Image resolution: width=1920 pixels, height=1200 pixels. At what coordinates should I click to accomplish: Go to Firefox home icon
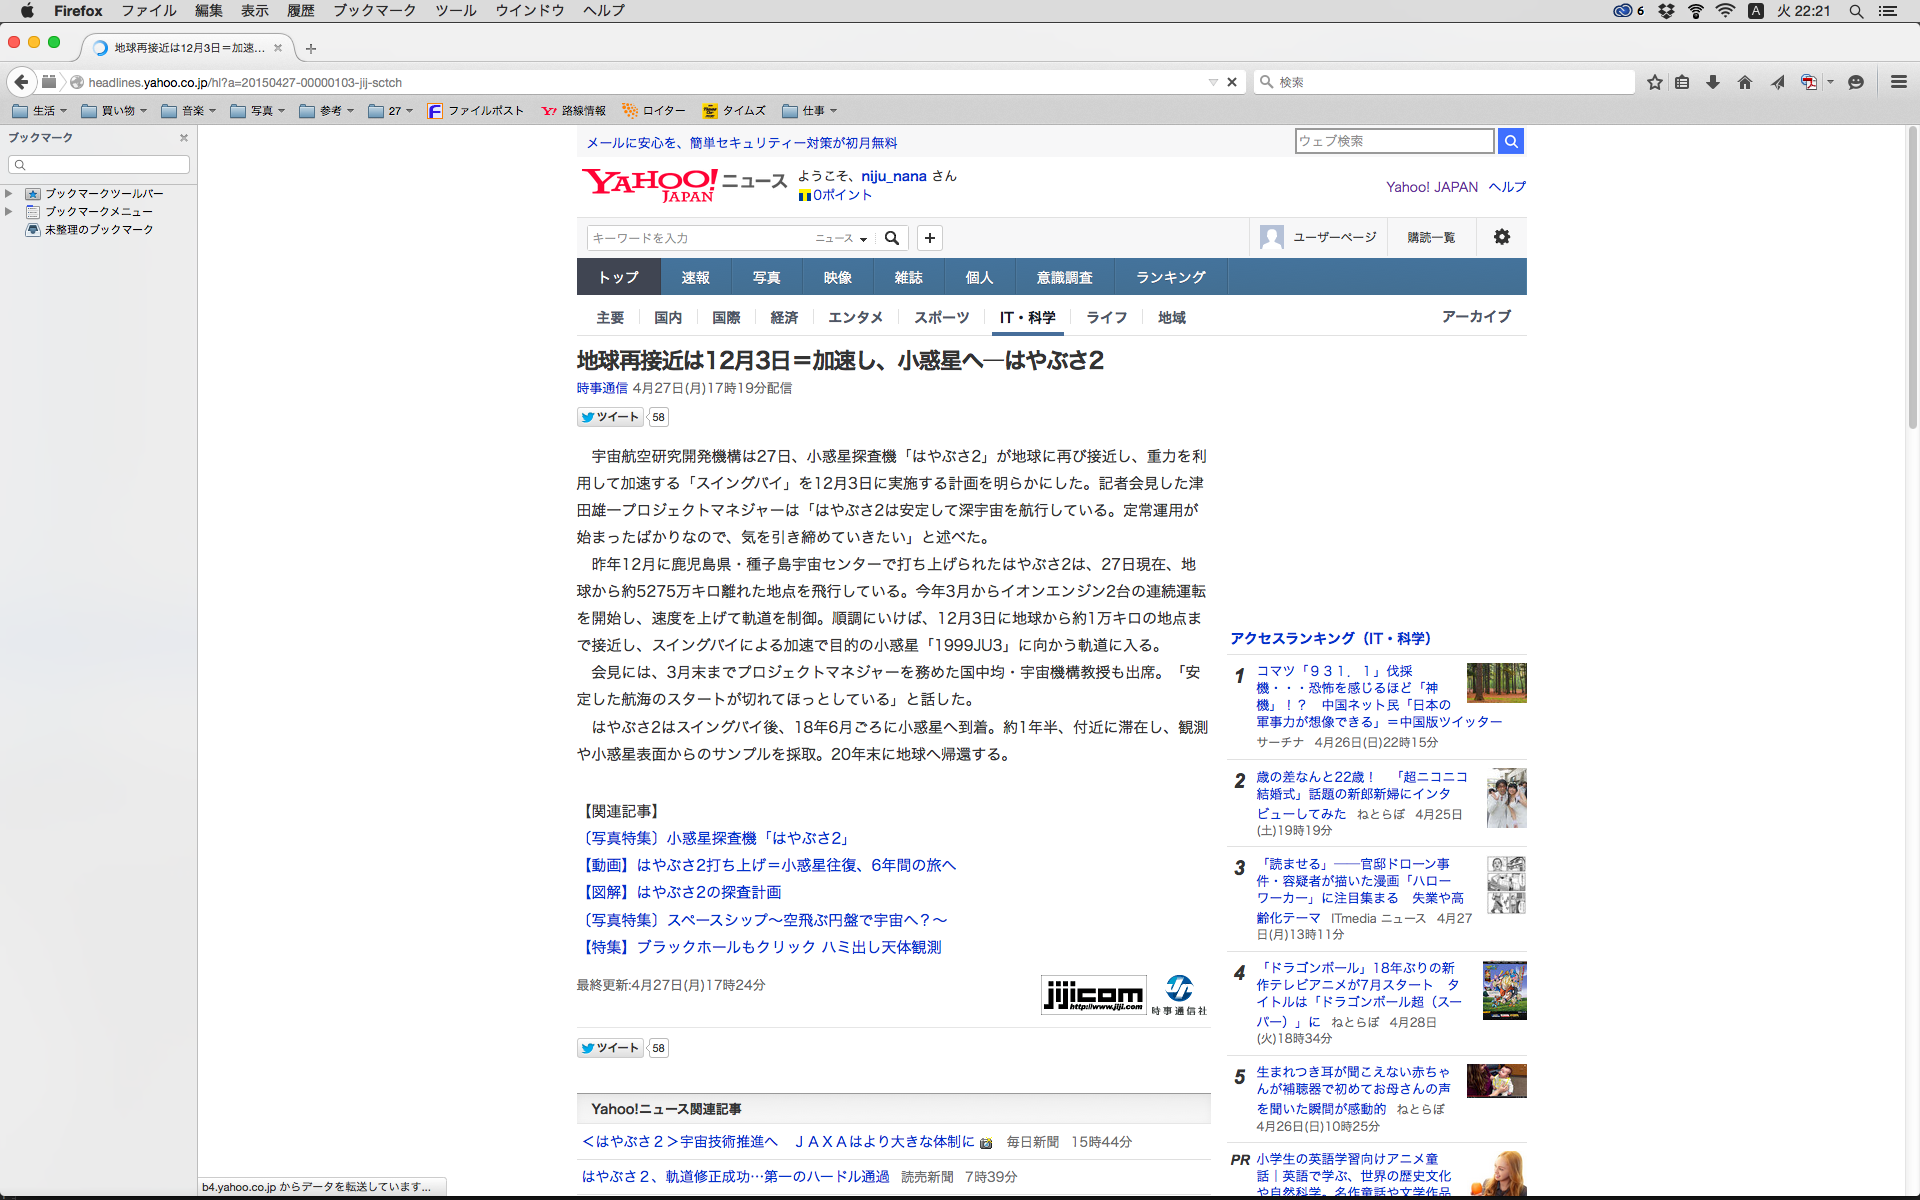click(x=1745, y=82)
